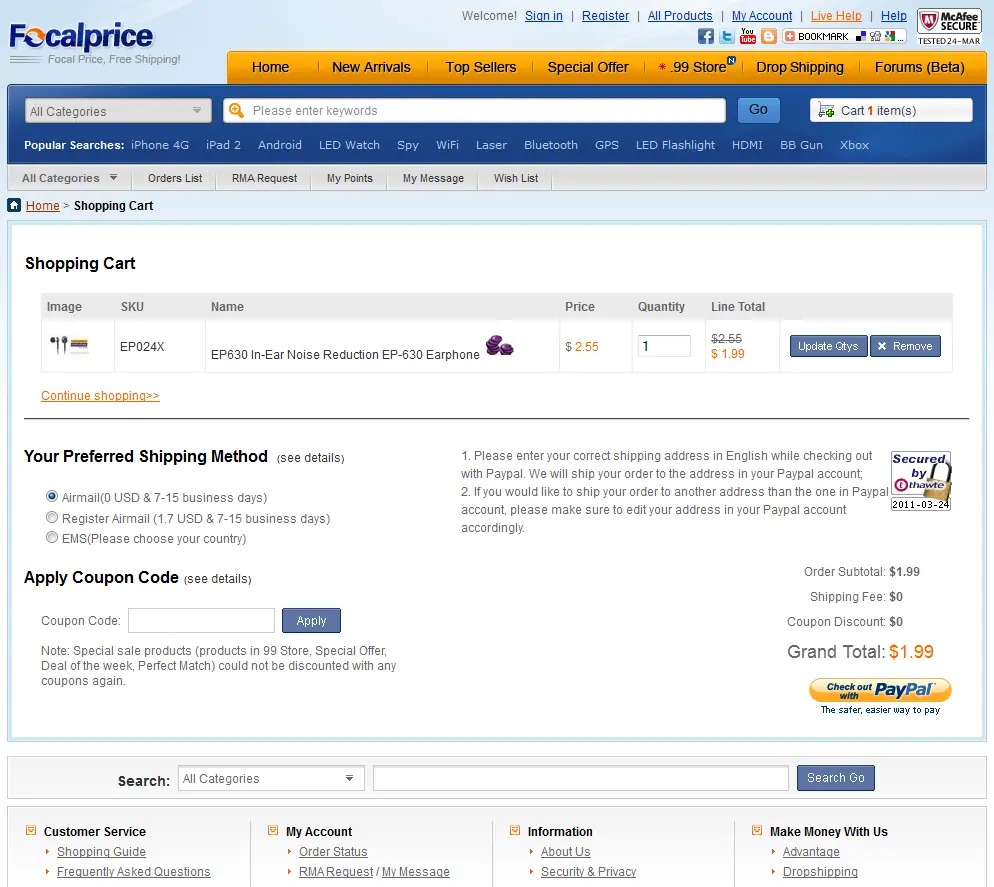Open the All Products link

pyautogui.click(x=680, y=16)
